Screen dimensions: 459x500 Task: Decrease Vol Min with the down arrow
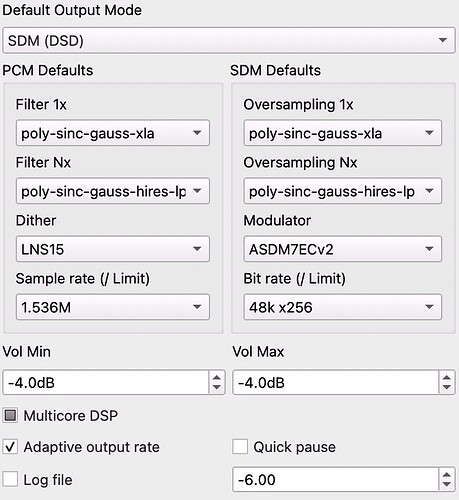217,387
